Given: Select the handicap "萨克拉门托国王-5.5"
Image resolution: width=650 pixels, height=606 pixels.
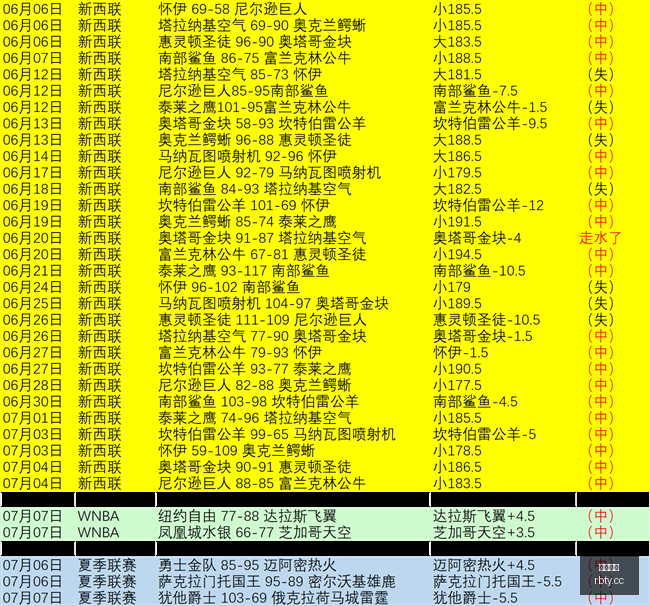Looking at the screenshot, I should [x=497, y=582].
